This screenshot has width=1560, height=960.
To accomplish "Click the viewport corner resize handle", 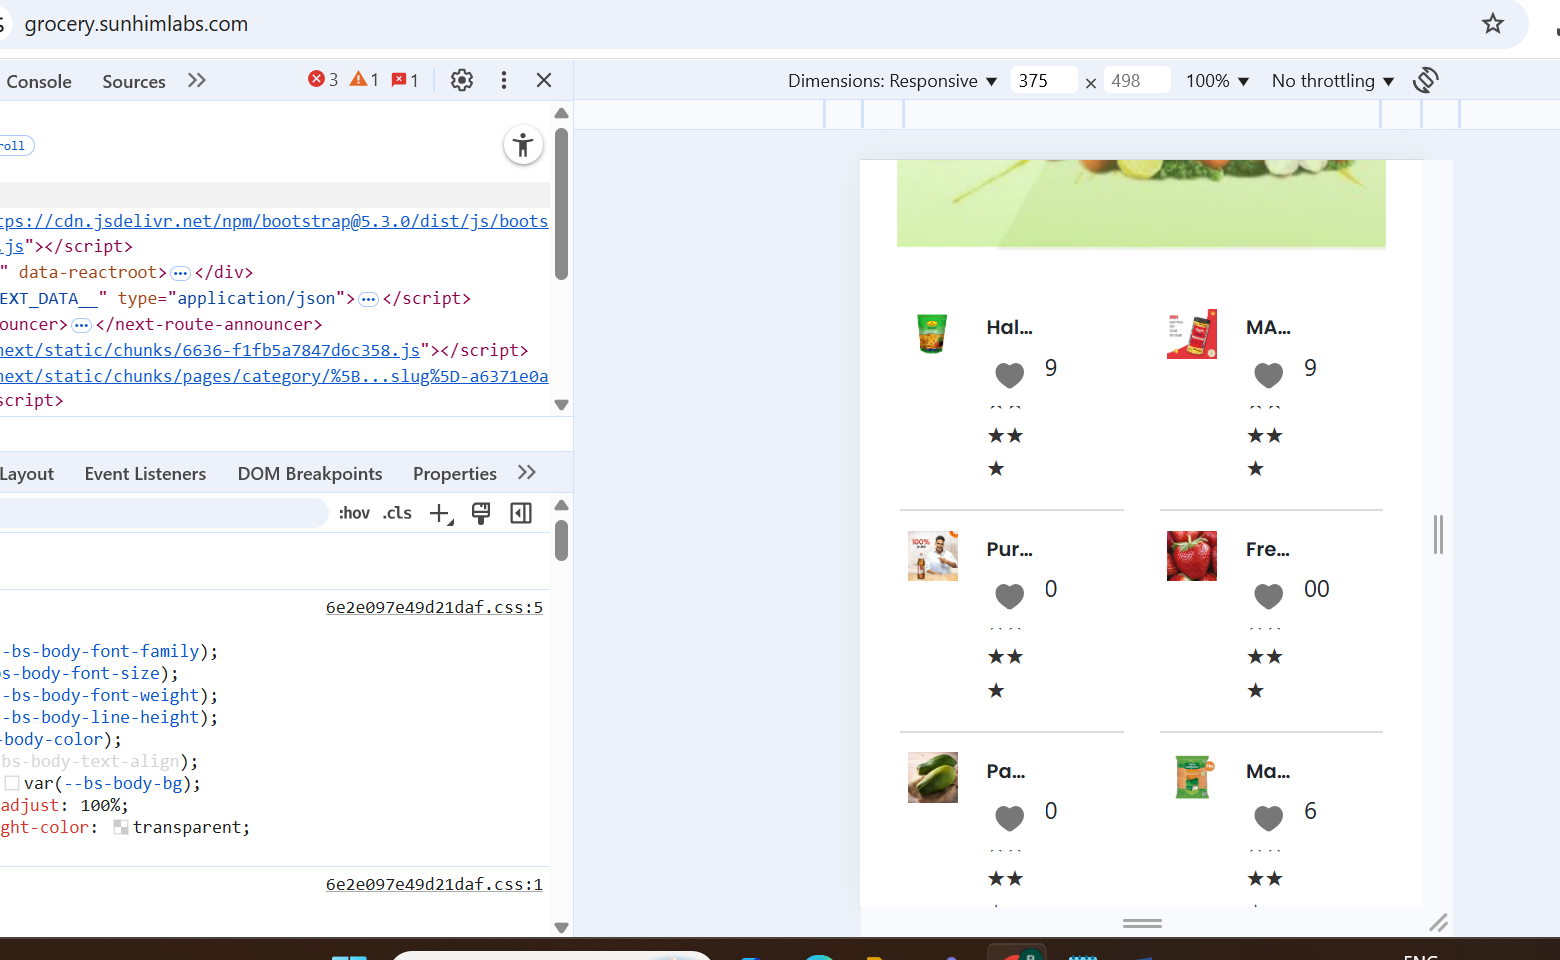I will (x=1438, y=922).
